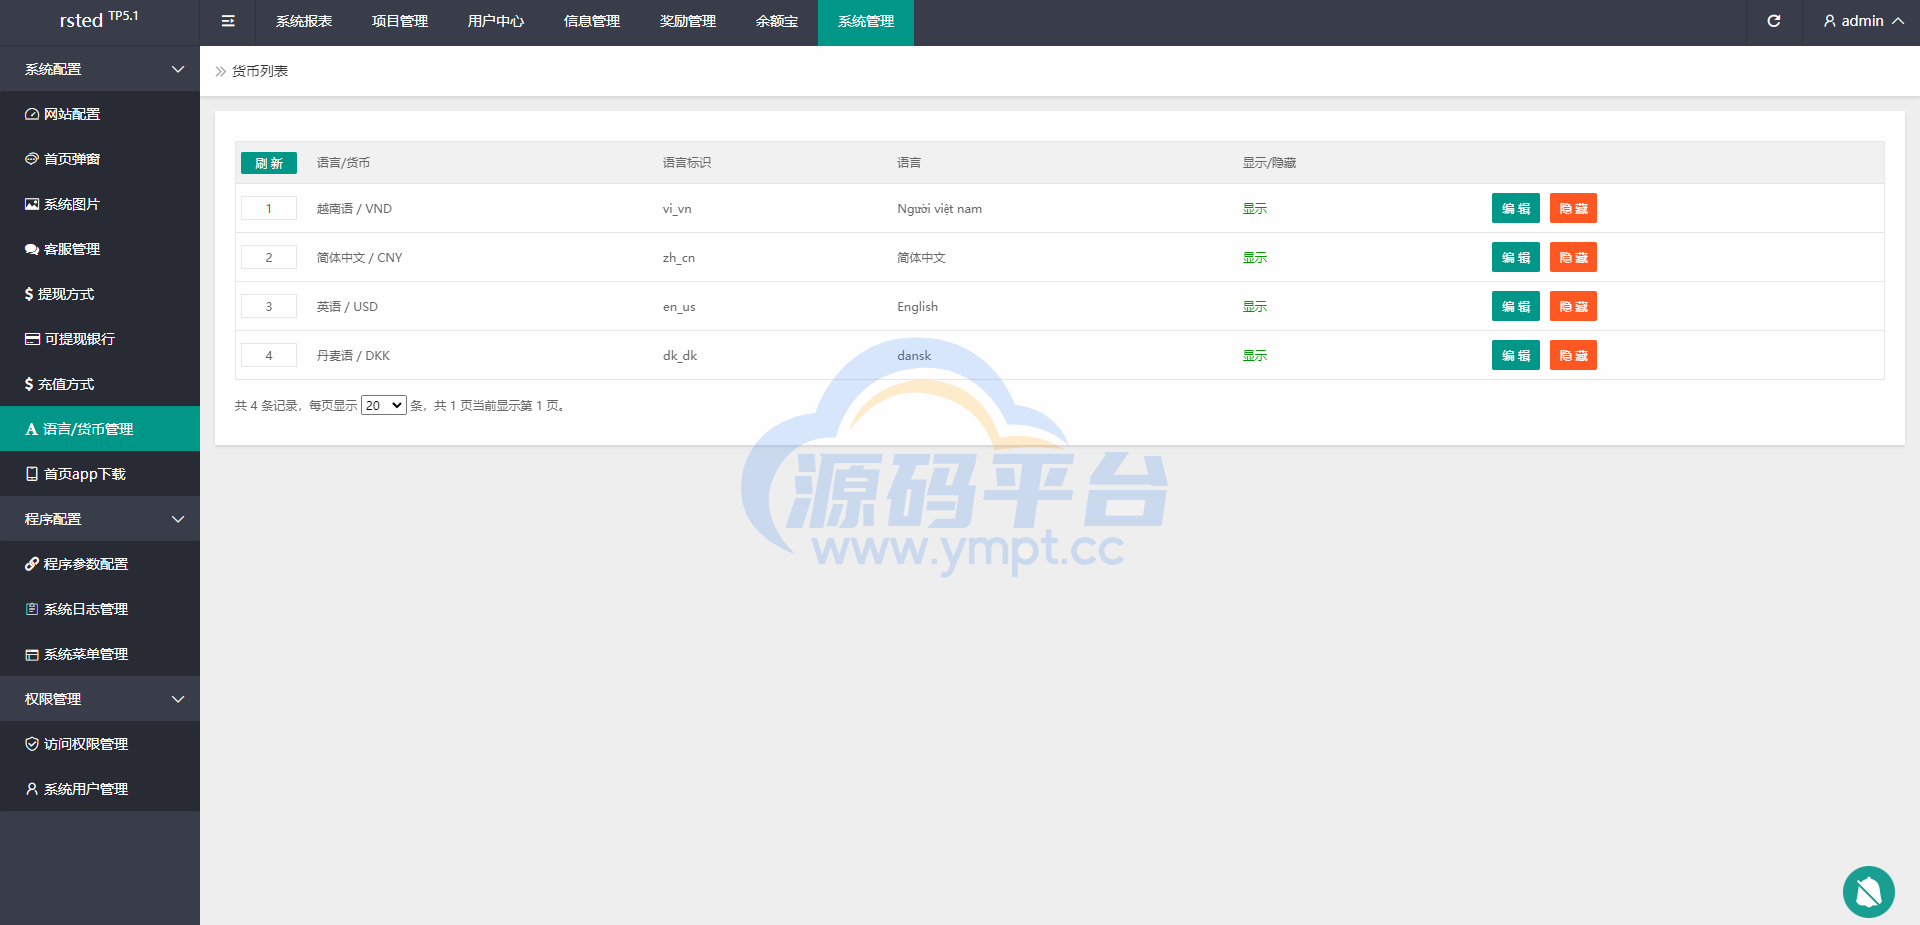Click the sort order field of 越南语 row
This screenshot has height=925, width=1920.
pyautogui.click(x=269, y=208)
